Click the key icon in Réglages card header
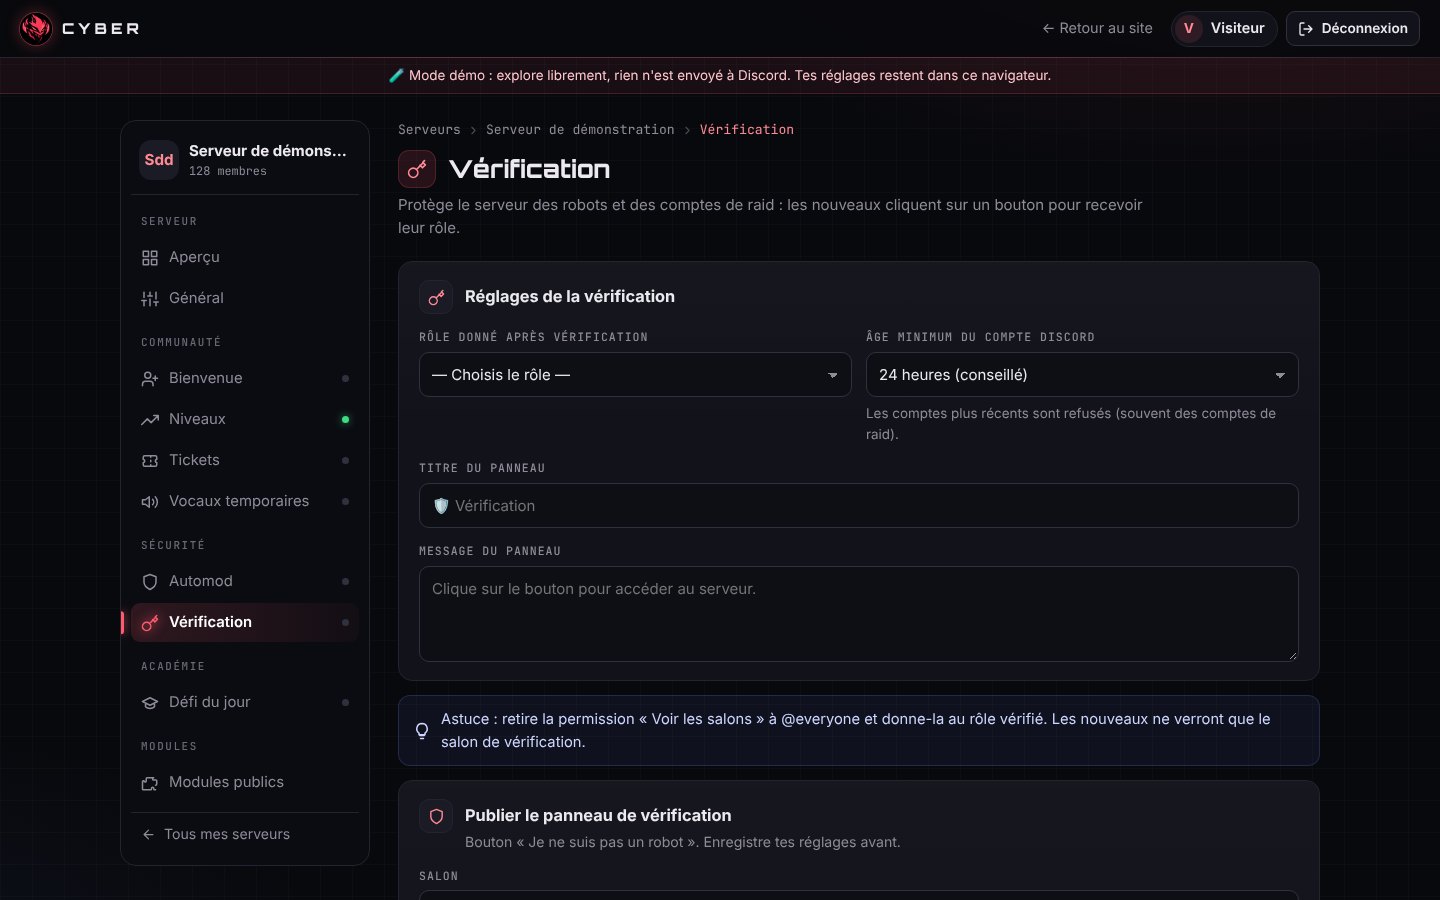Screen dimensions: 1440x900 (436, 297)
